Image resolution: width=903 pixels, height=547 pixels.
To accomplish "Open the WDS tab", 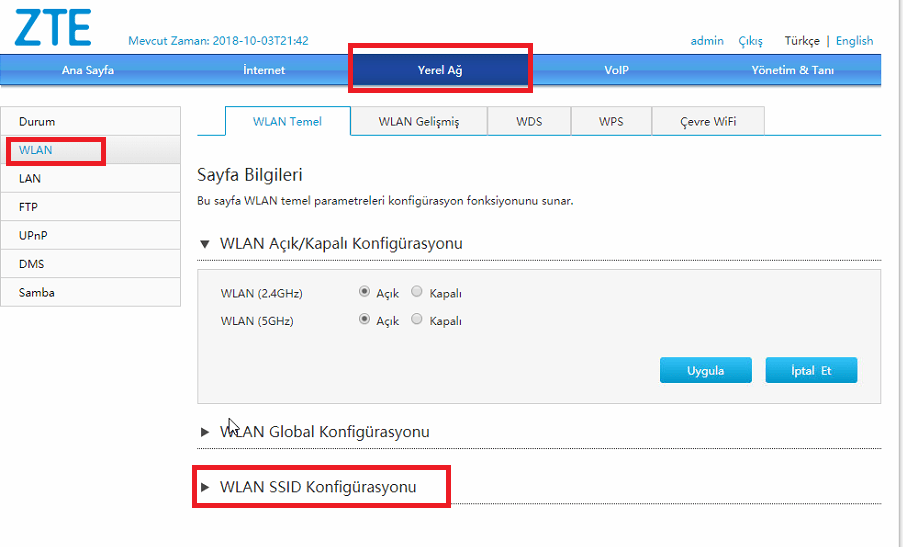I will pyautogui.click(x=529, y=121).
